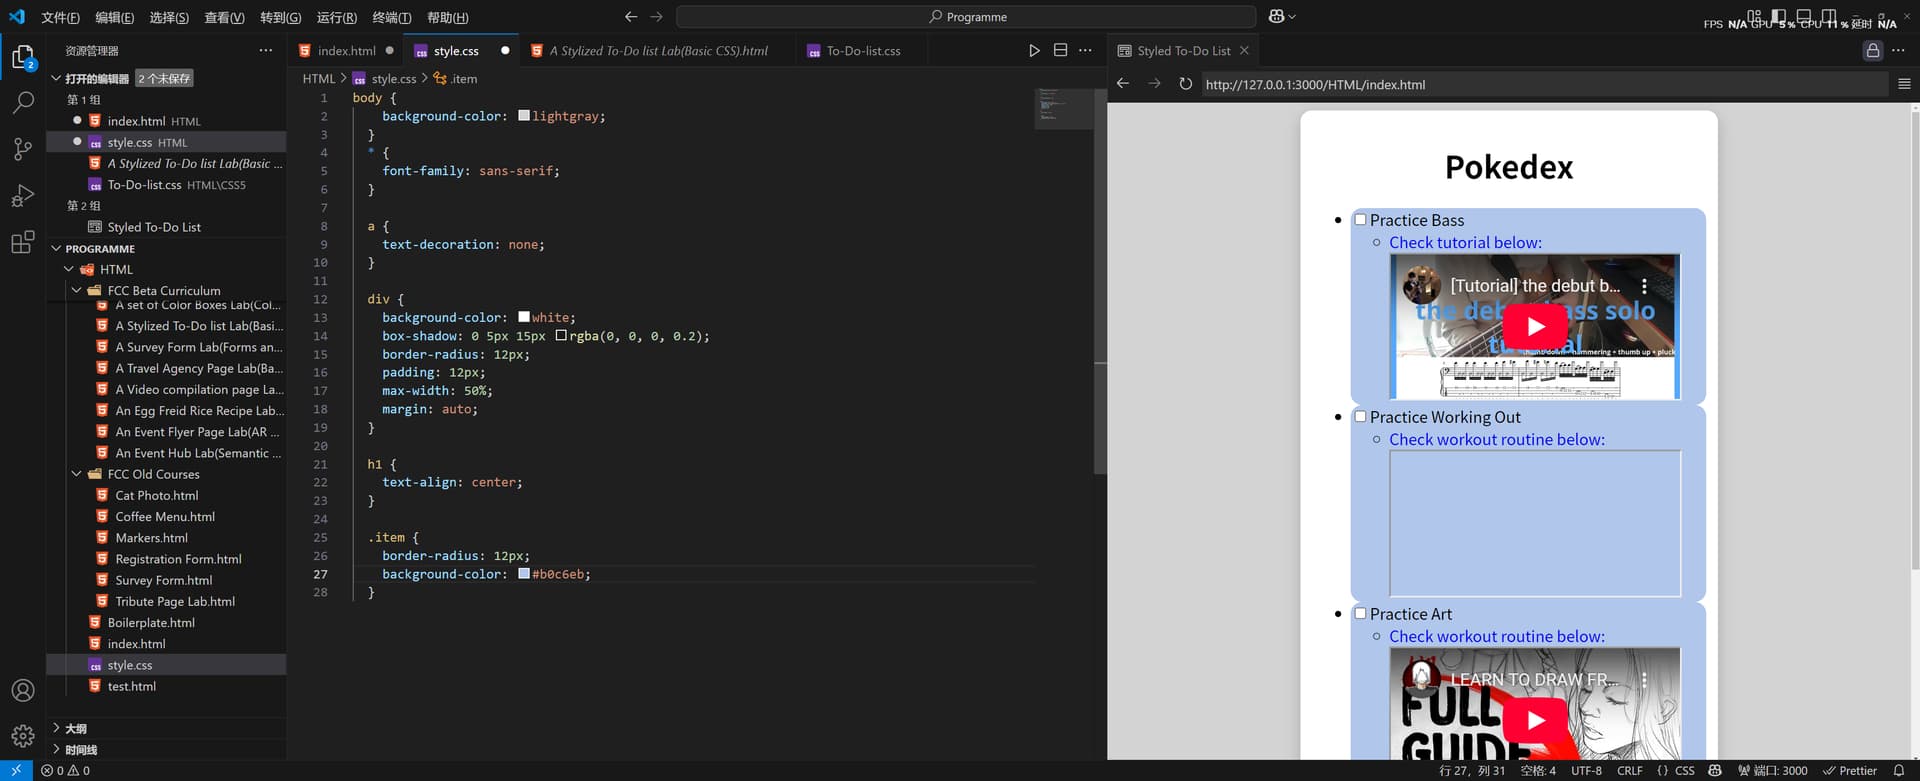Screen dimensions: 1920x781
Task: Reload the browser preview page
Action: pos(1185,84)
